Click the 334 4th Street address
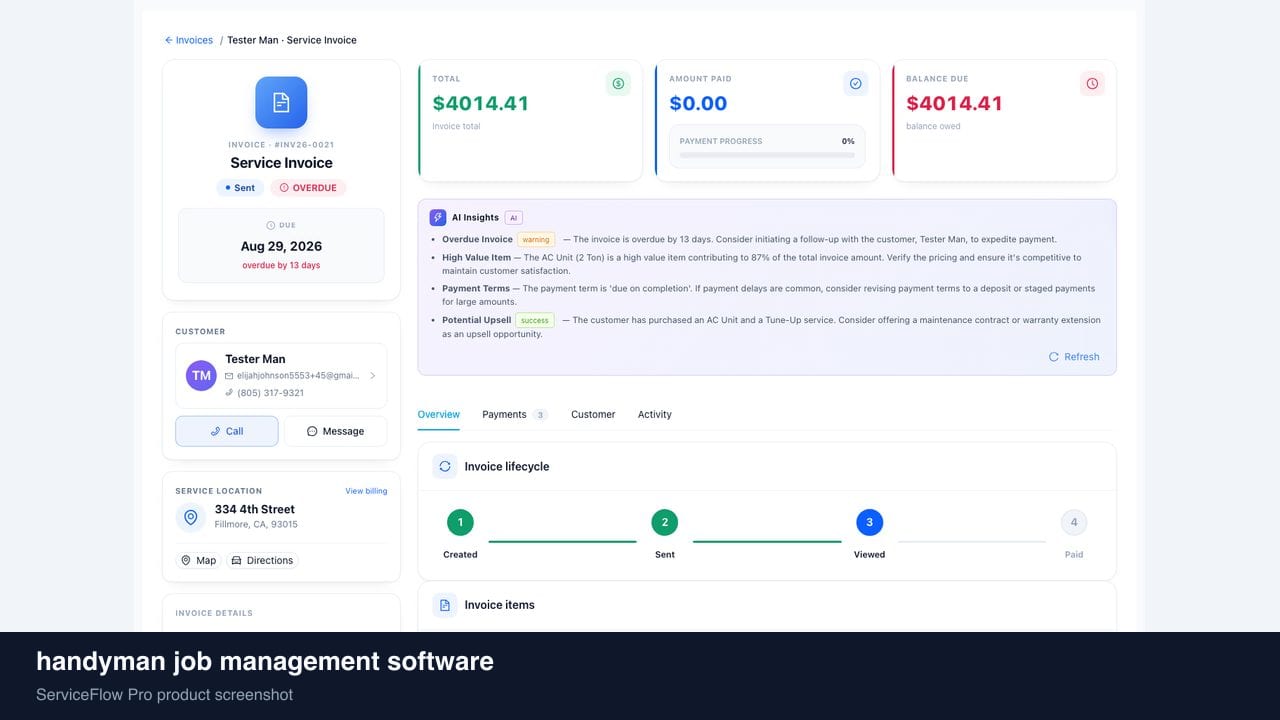Viewport: 1280px width, 720px height. tap(255, 509)
